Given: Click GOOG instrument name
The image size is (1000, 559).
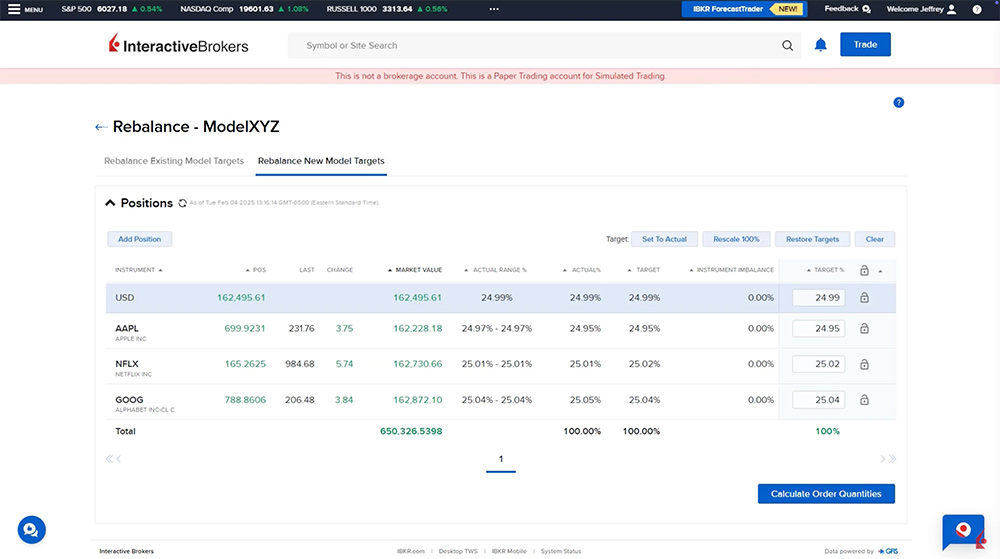Looking at the screenshot, I should pyautogui.click(x=129, y=400).
